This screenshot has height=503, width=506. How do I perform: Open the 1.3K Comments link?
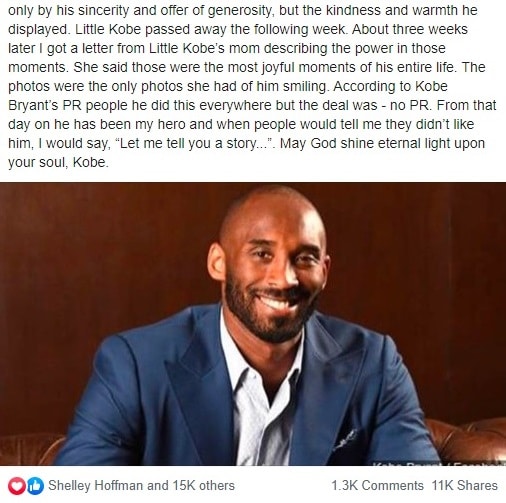pos(377,485)
